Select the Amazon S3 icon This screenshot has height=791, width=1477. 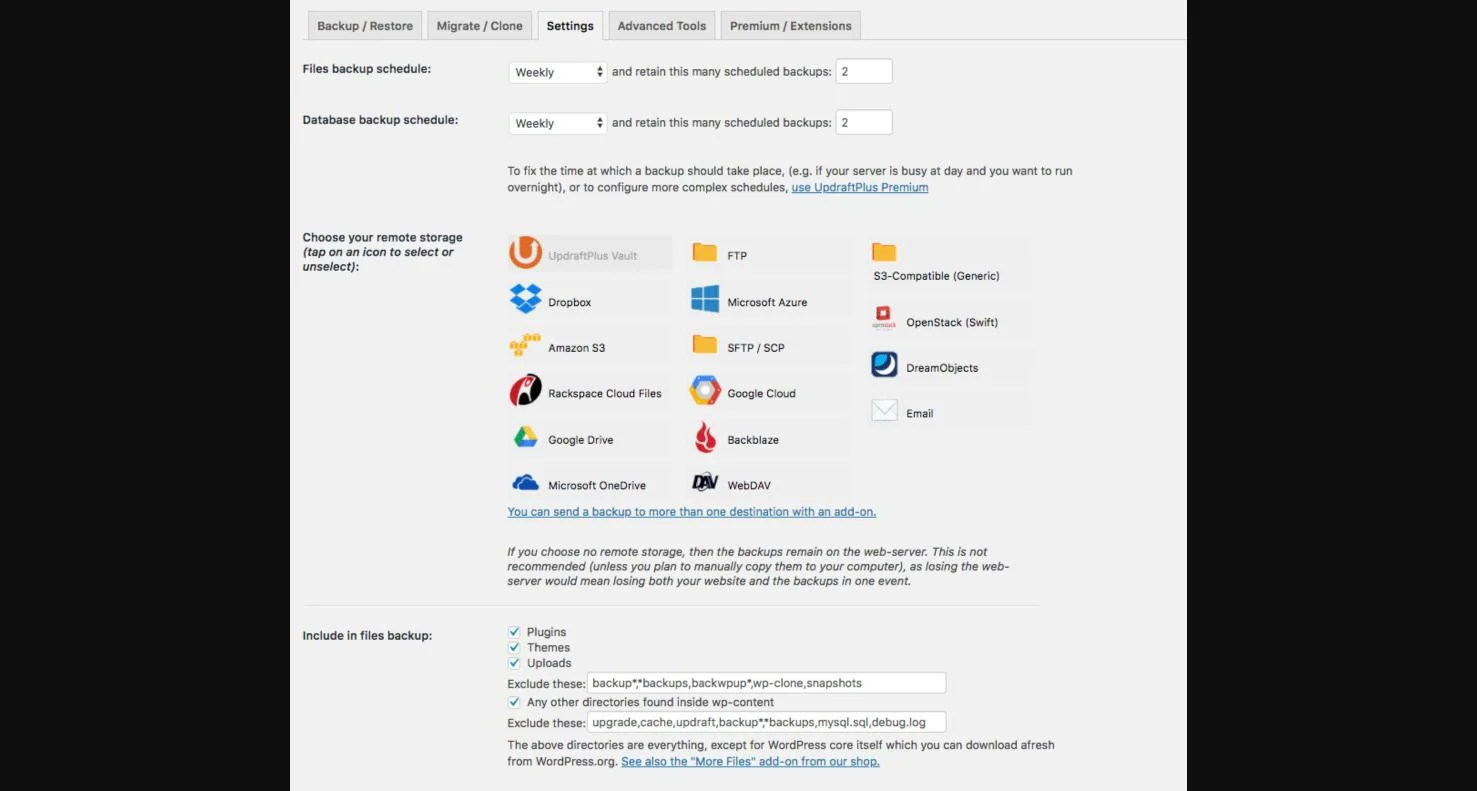tap(525, 346)
